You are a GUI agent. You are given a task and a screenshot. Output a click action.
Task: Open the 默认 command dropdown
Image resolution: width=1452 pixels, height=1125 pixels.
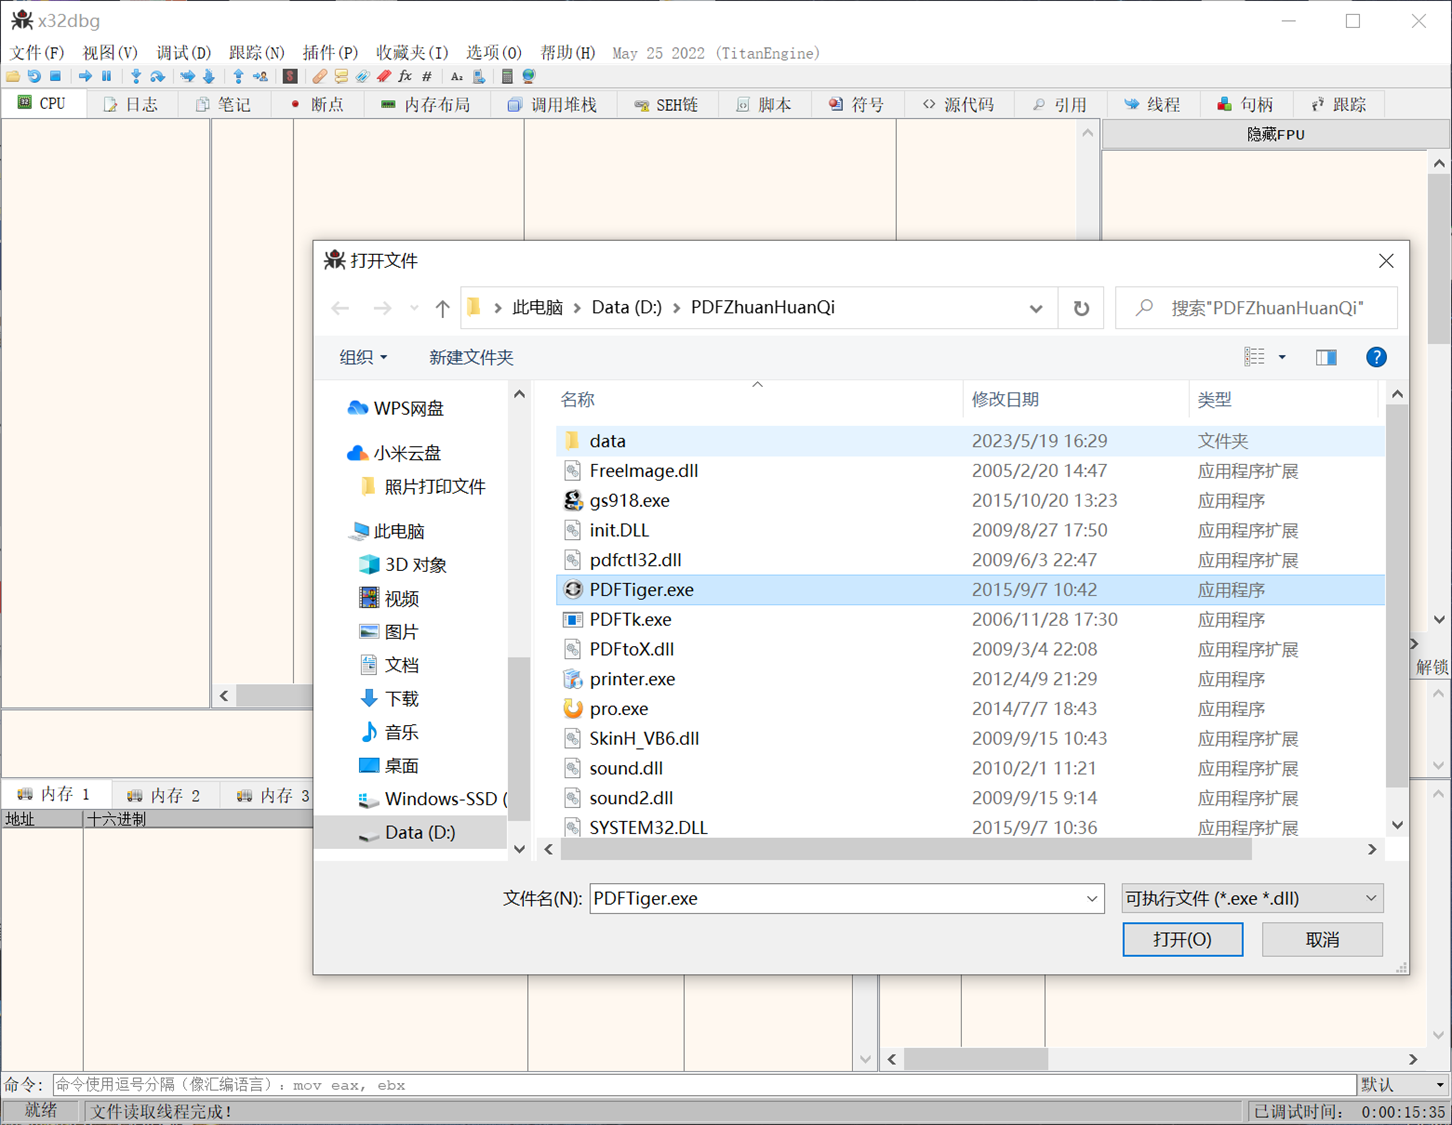pyautogui.click(x=1404, y=1084)
